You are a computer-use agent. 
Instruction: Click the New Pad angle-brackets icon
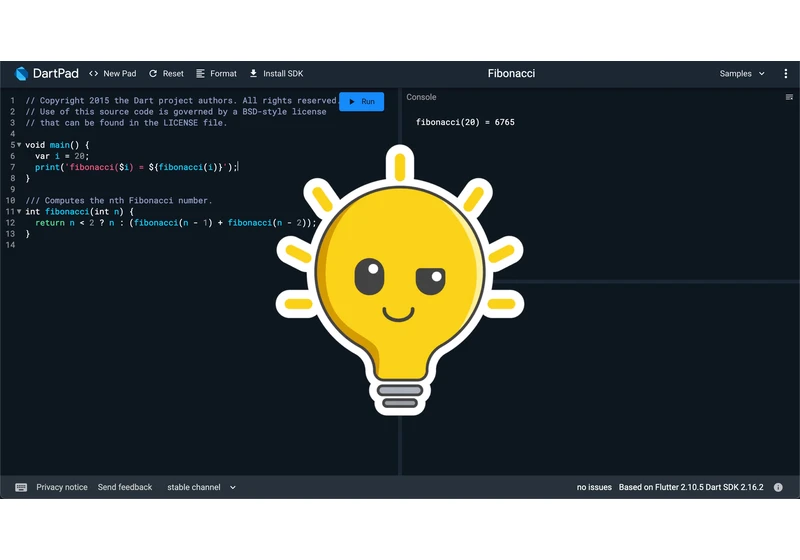click(x=93, y=73)
